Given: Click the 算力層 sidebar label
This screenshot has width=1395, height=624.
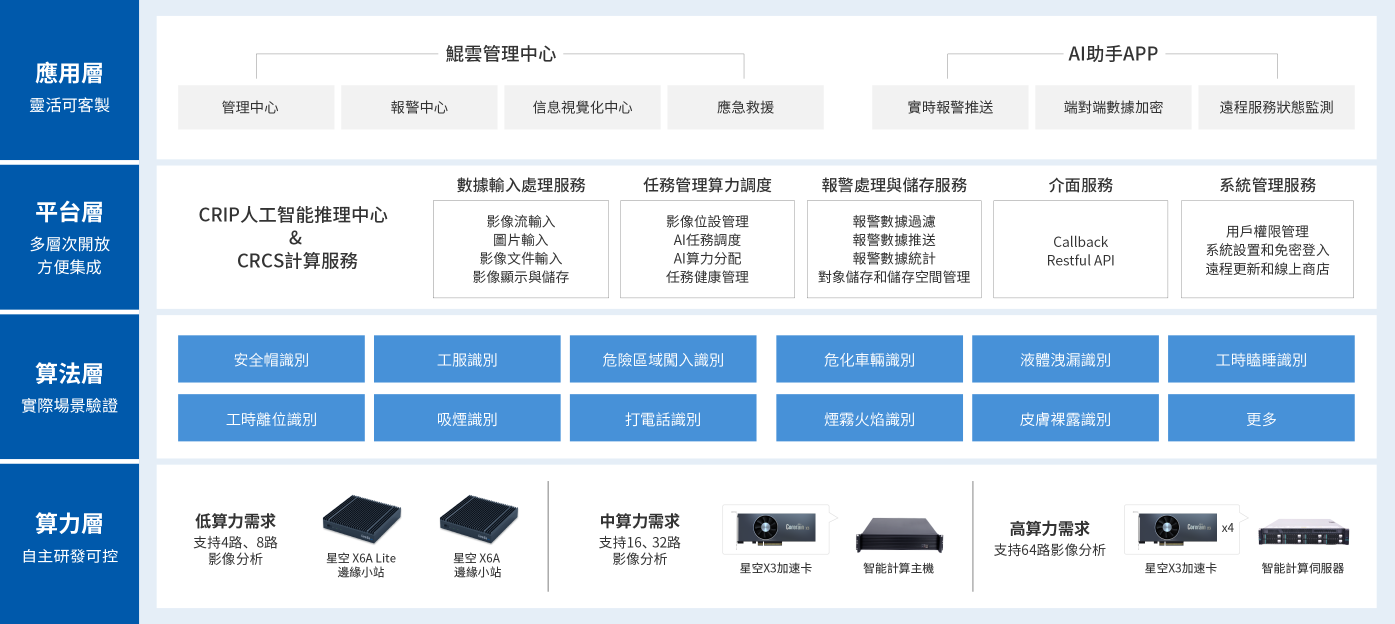Looking at the screenshot, I should (x=69, y=523).
